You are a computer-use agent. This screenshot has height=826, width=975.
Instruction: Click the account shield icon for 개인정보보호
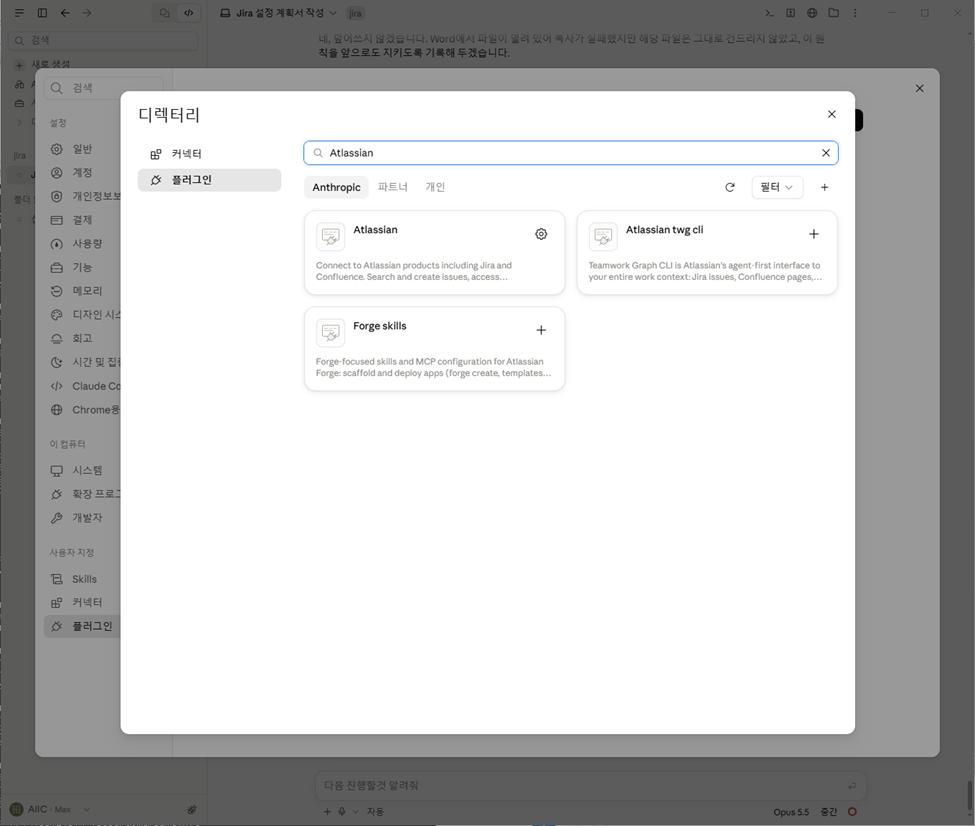[57, 196]
